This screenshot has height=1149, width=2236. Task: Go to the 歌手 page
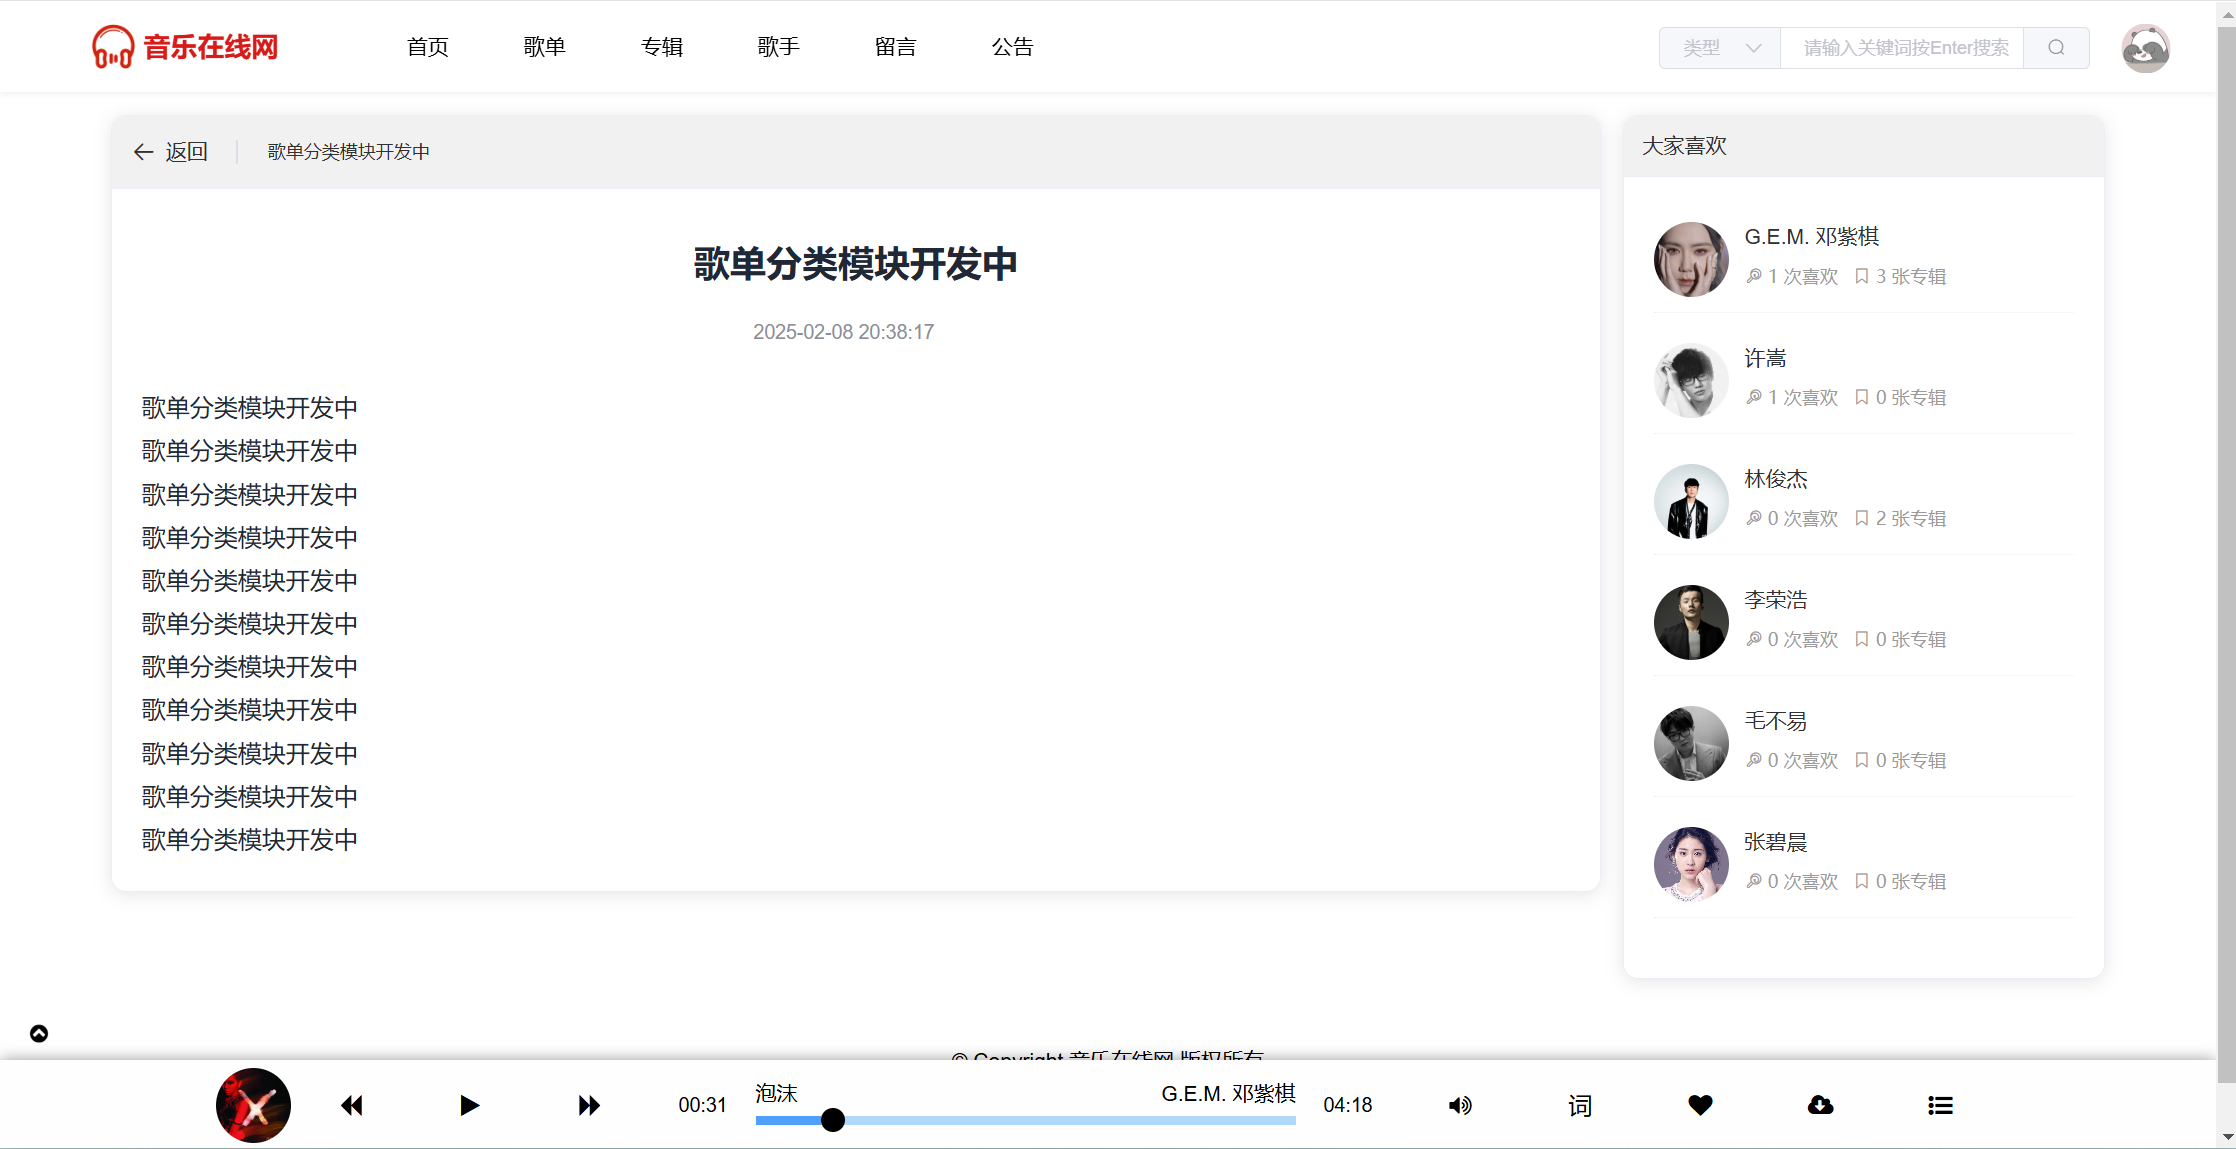tap(779, 47)
